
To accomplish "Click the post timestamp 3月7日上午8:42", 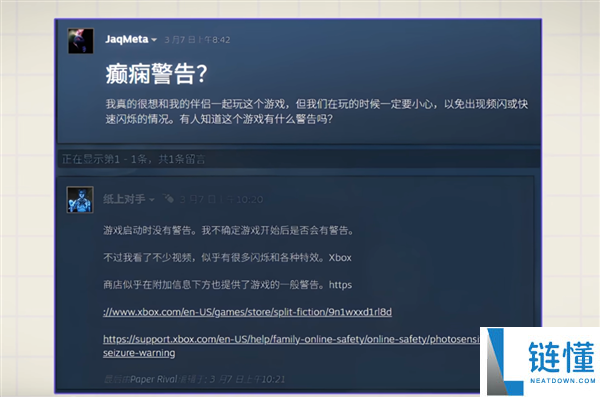I will coord(197,40).
